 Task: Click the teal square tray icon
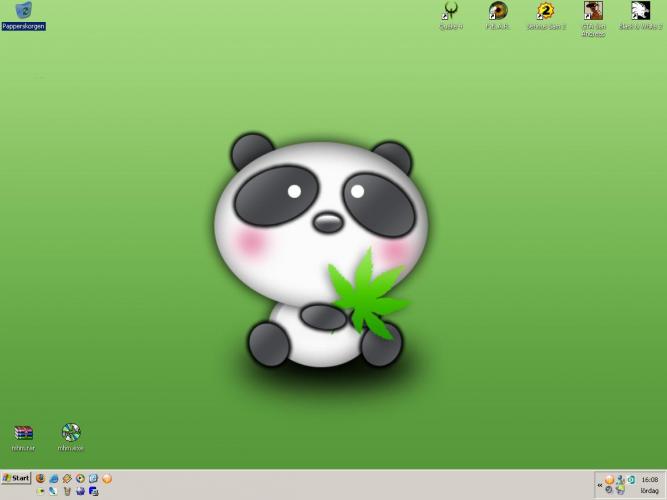click(631, 480)
